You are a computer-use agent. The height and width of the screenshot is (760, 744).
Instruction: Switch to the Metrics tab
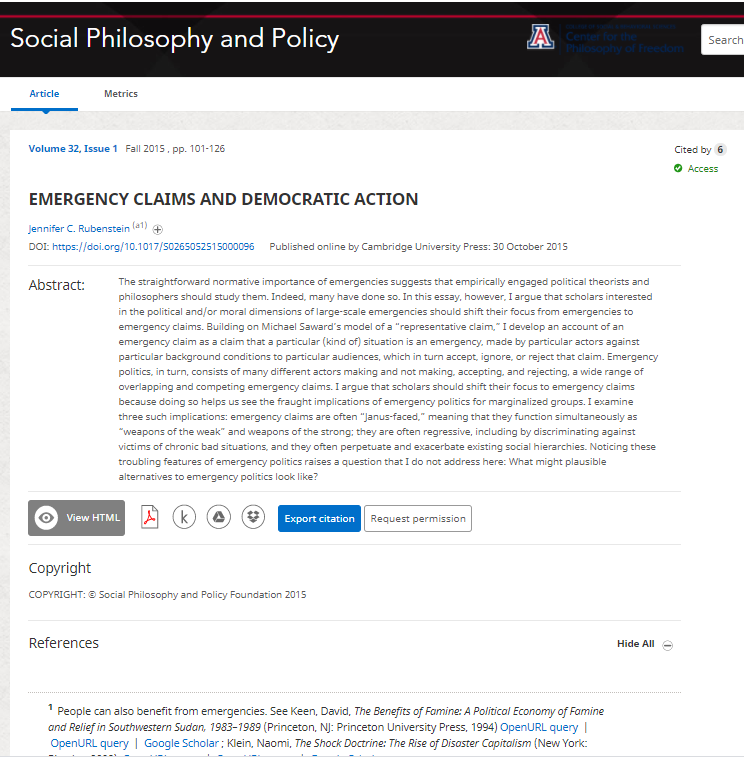[x=121, y=94]
